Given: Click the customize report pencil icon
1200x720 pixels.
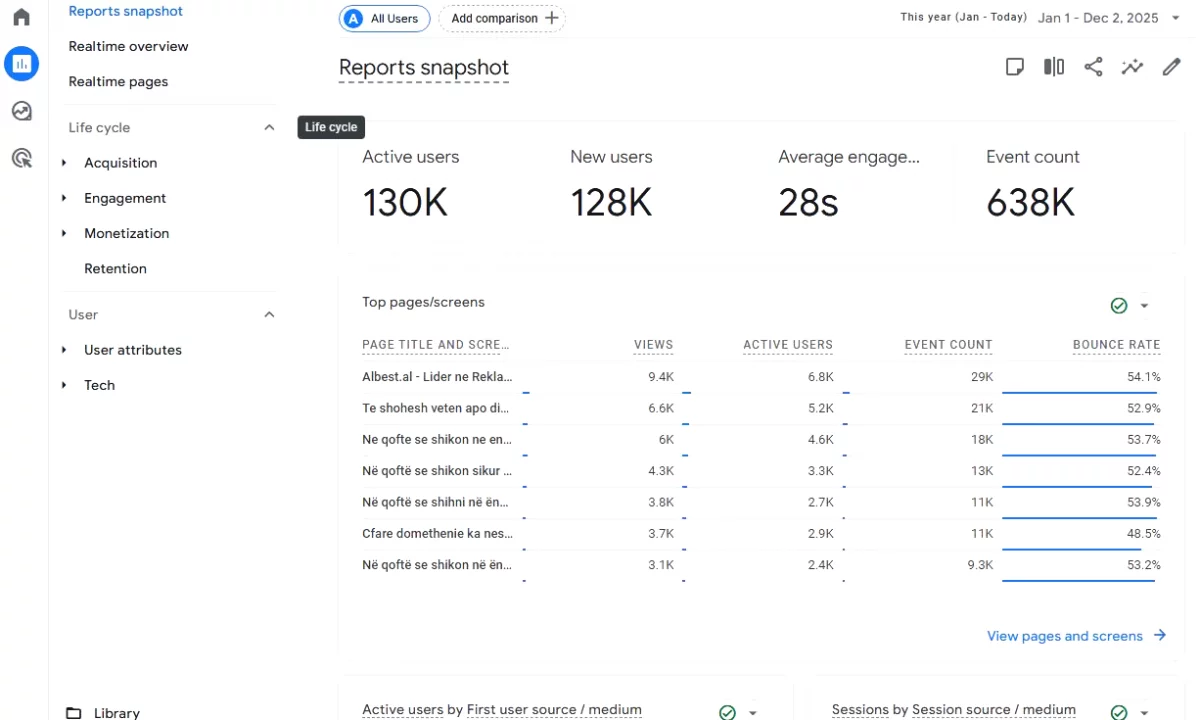Looking at the screenshot, I should [1171, 67].
